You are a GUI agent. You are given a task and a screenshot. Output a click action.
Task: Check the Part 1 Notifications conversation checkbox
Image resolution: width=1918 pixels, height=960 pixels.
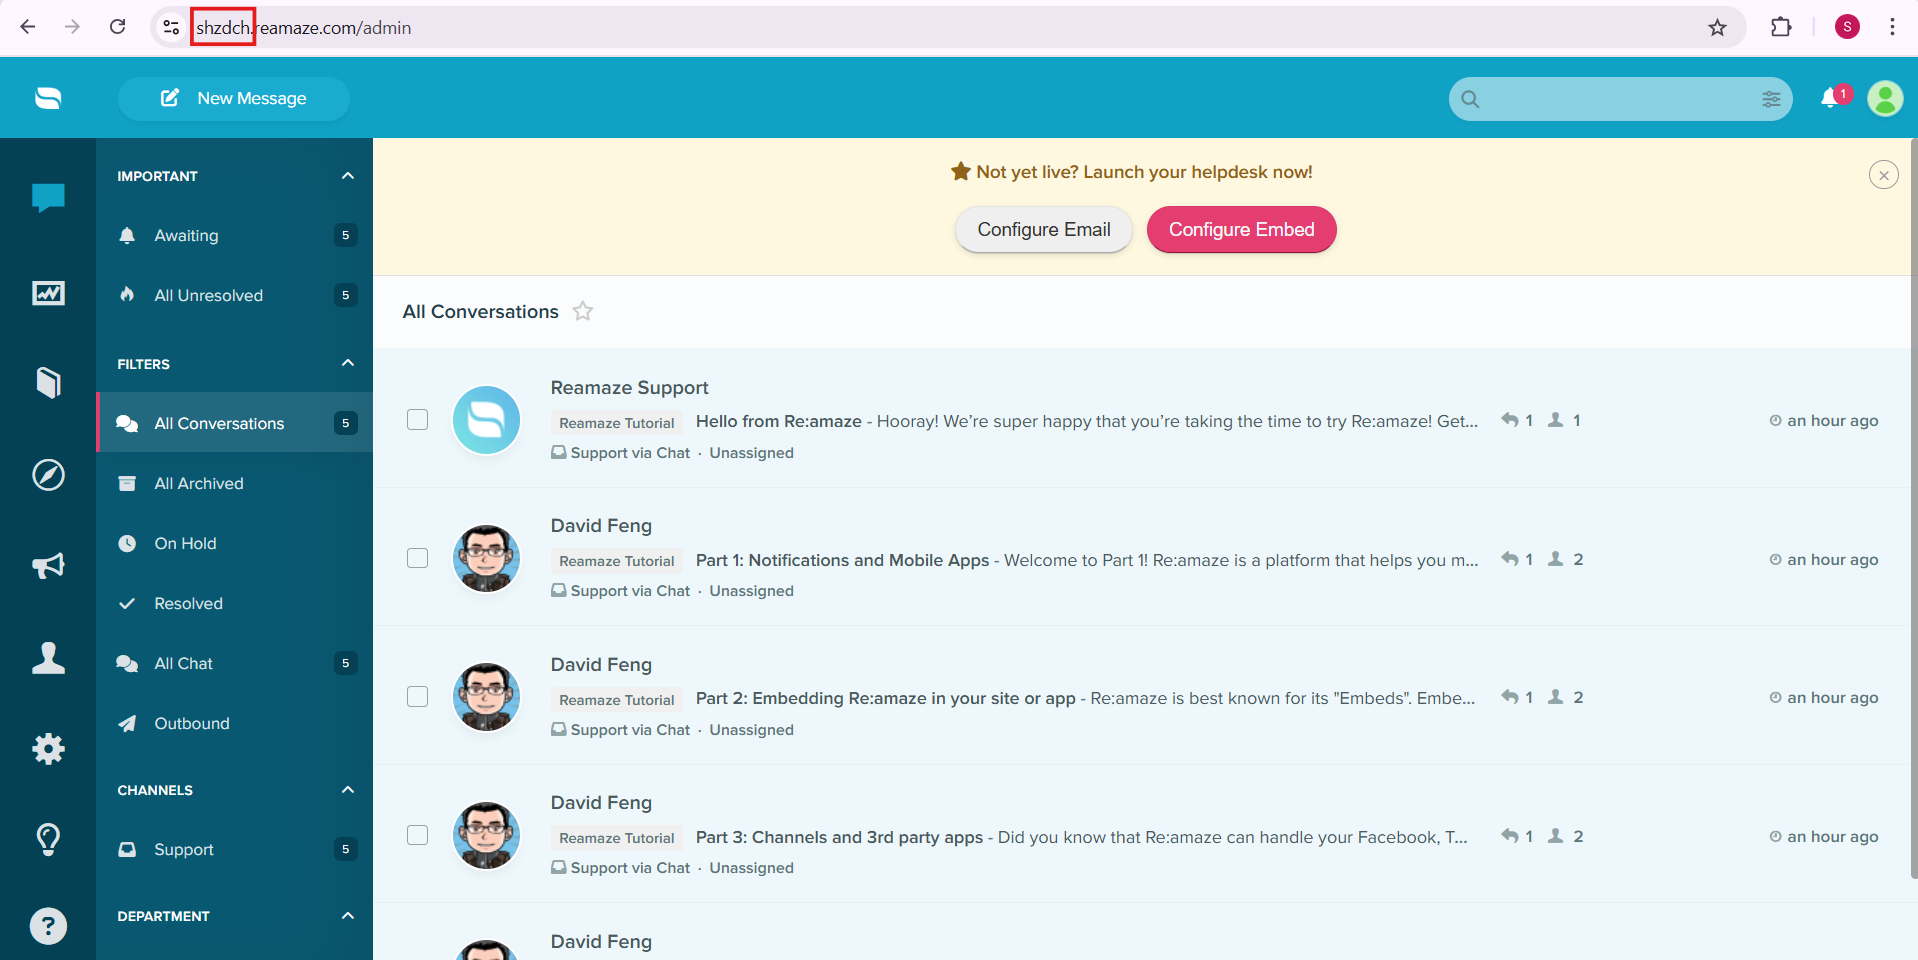(418, 558)
